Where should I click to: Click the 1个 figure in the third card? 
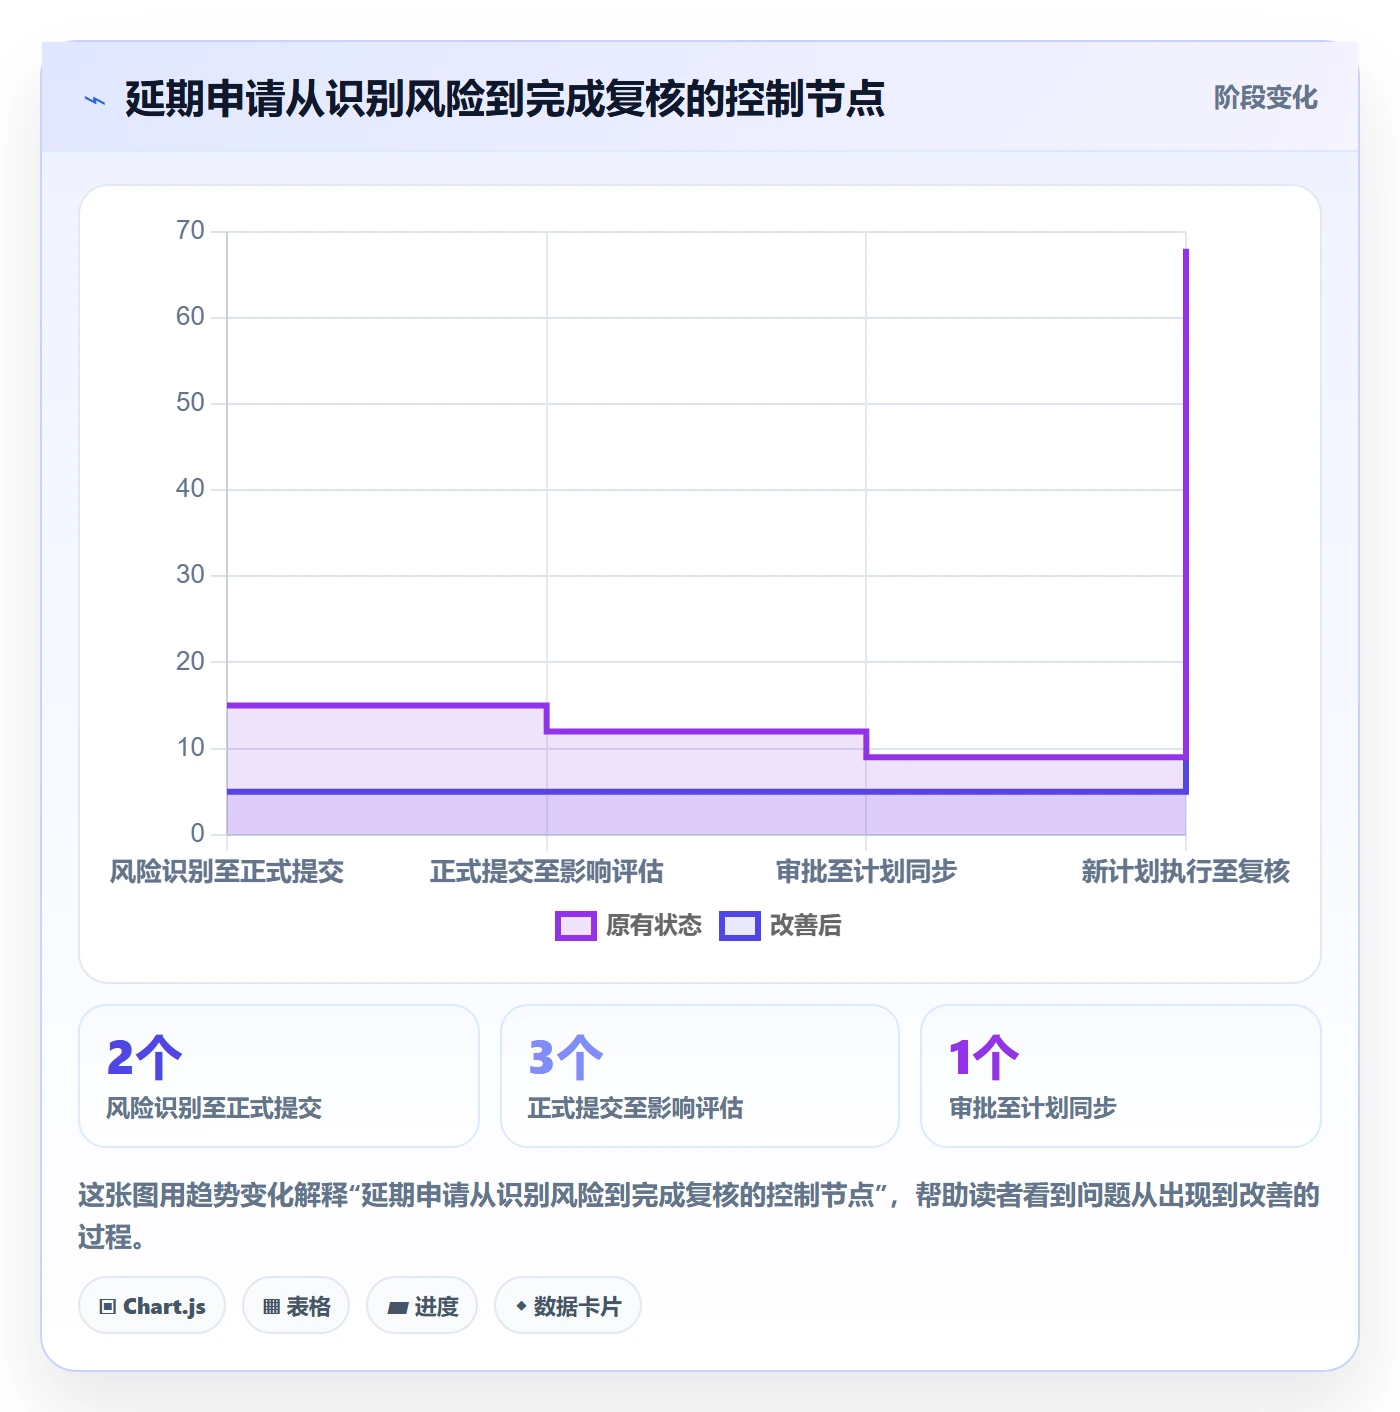tap(984, 1057)
